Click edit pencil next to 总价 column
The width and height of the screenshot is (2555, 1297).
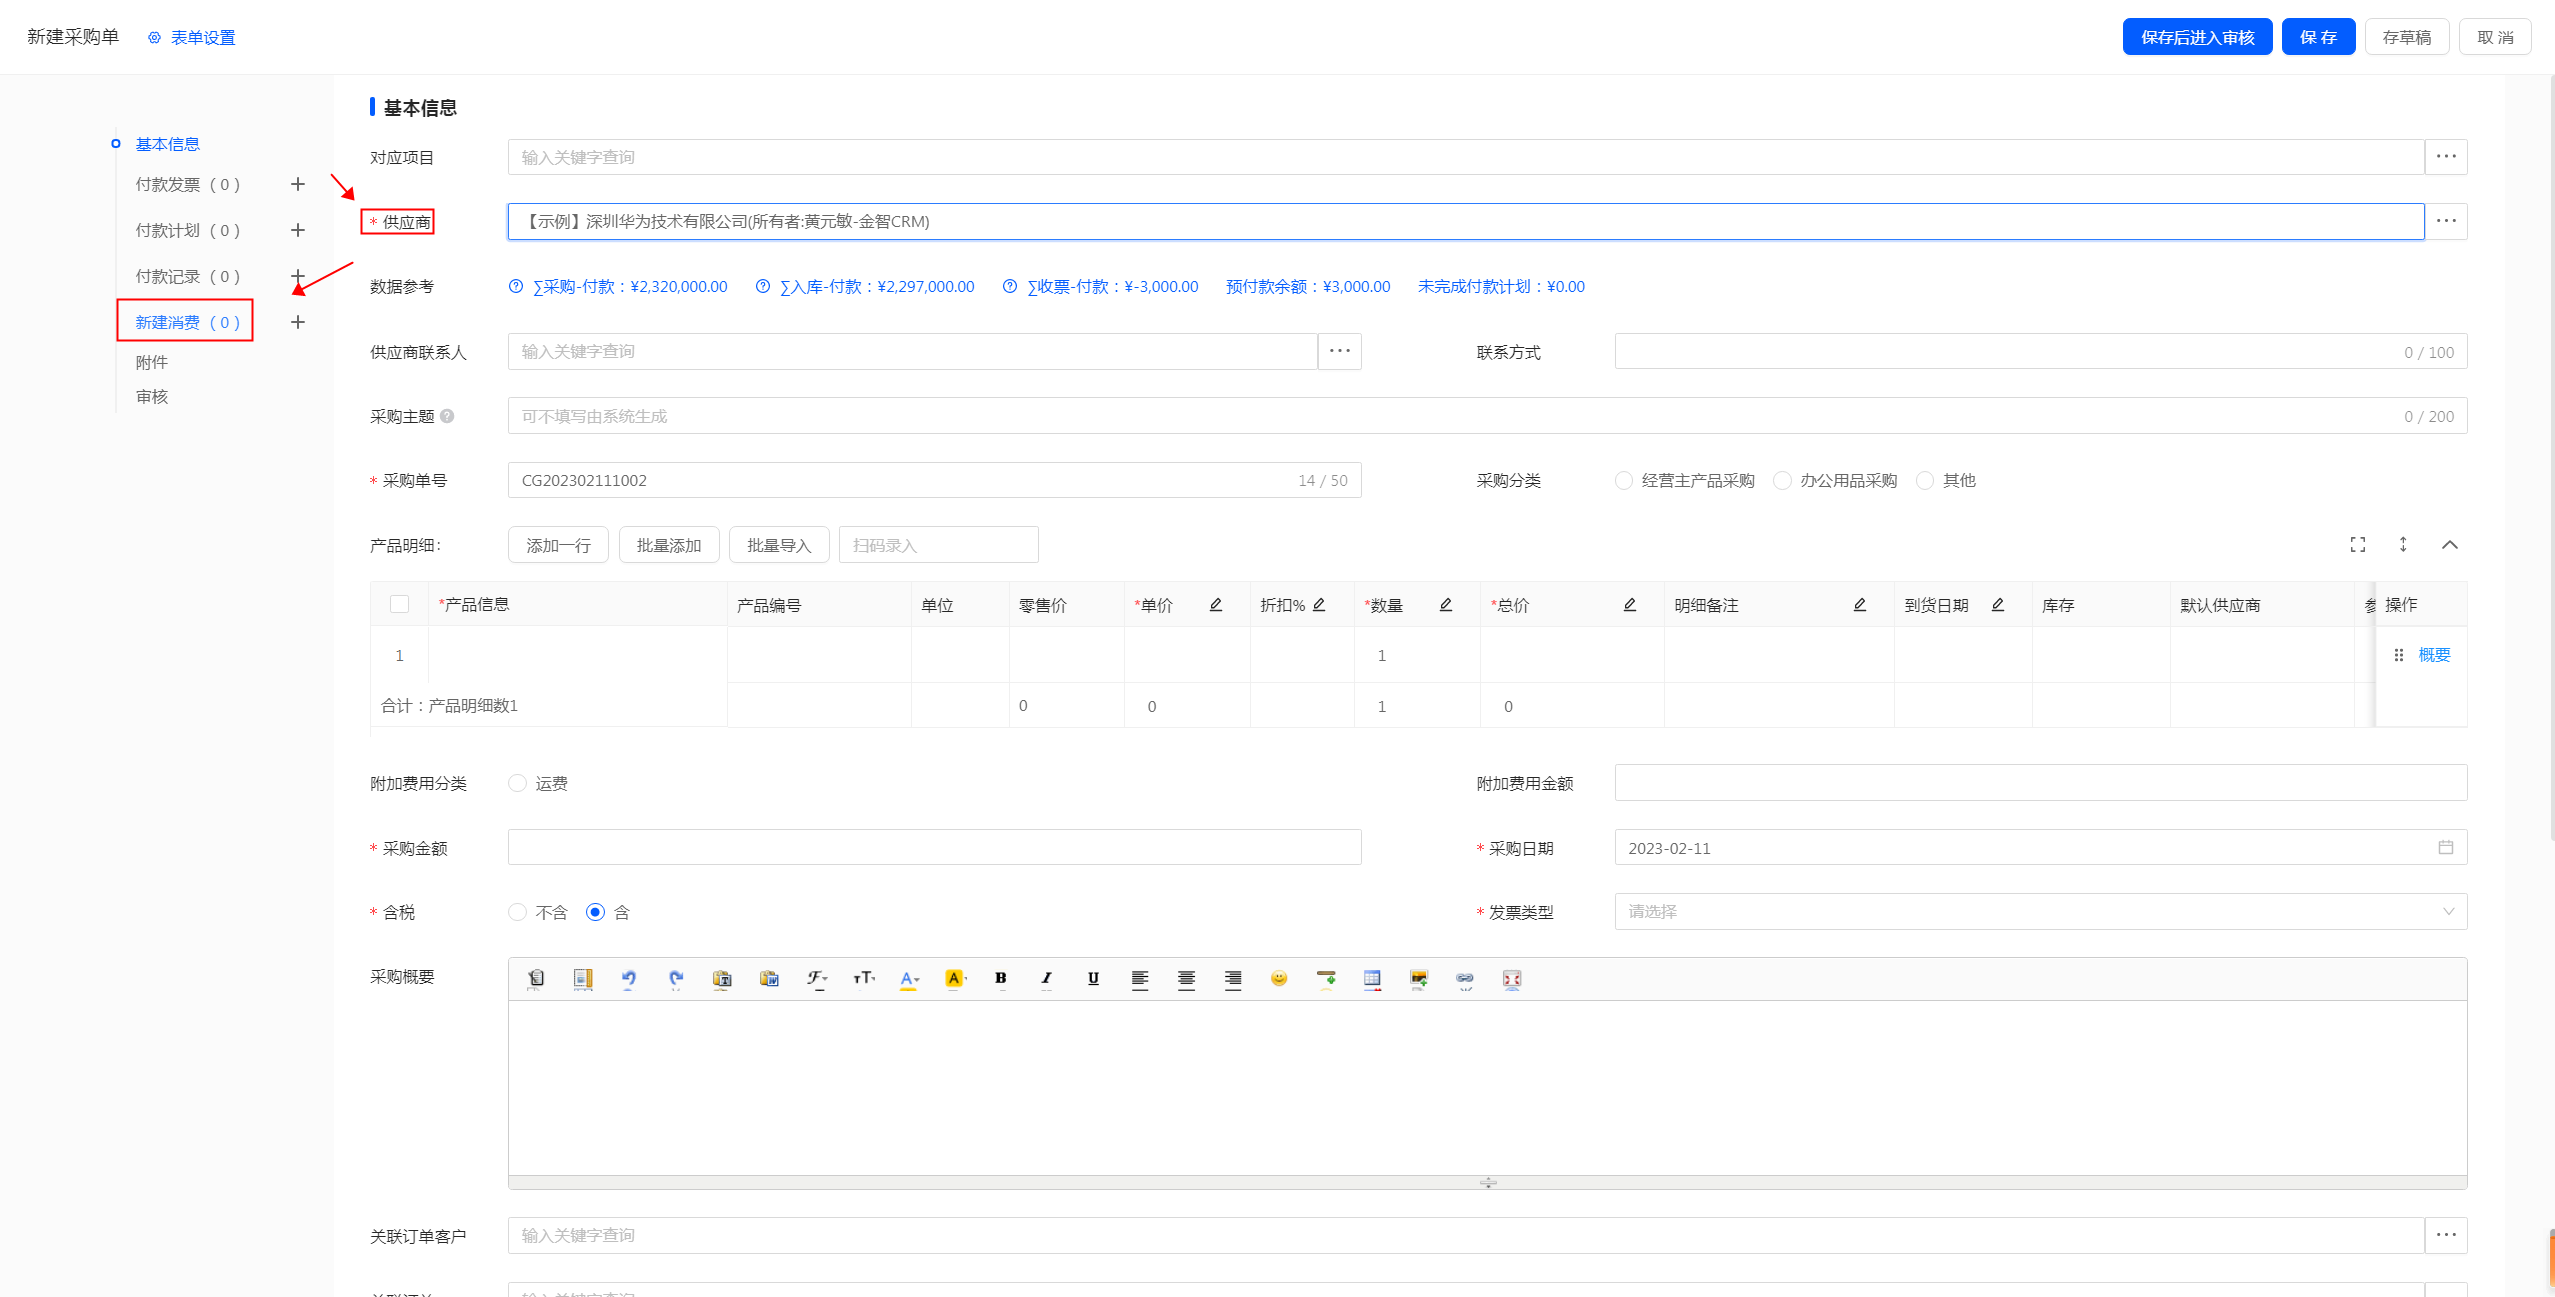tap(1630, 605)
